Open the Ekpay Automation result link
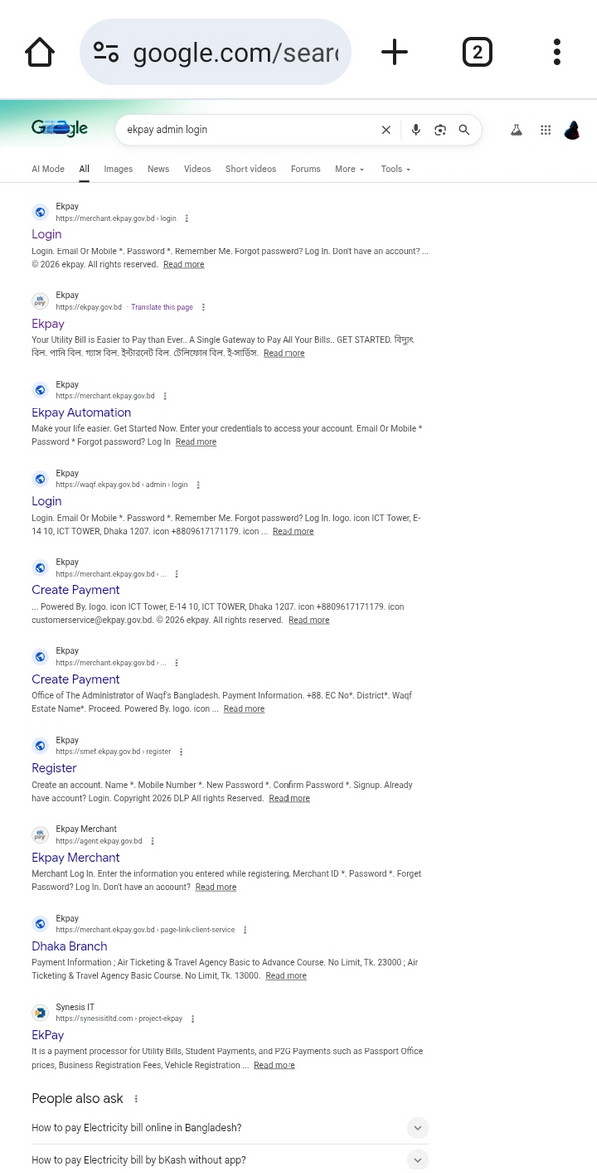 click(81, 412)
